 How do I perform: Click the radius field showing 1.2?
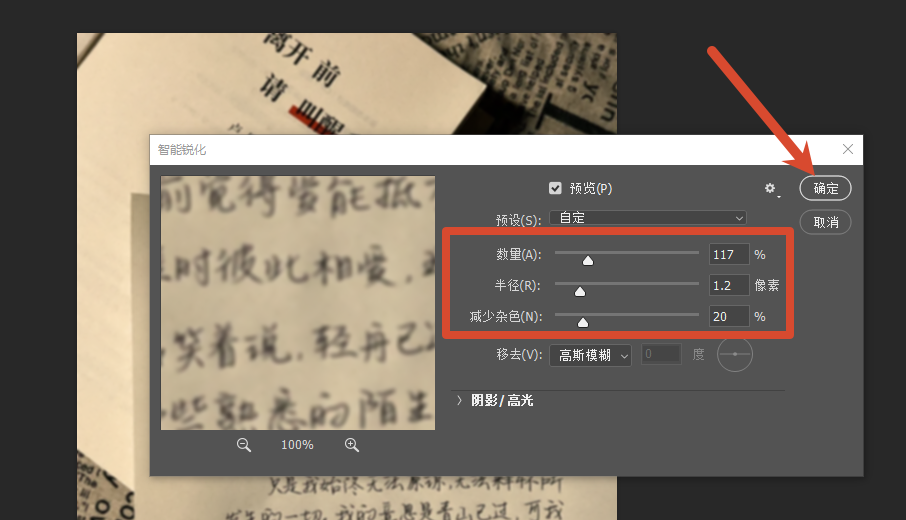click(729, 285)
